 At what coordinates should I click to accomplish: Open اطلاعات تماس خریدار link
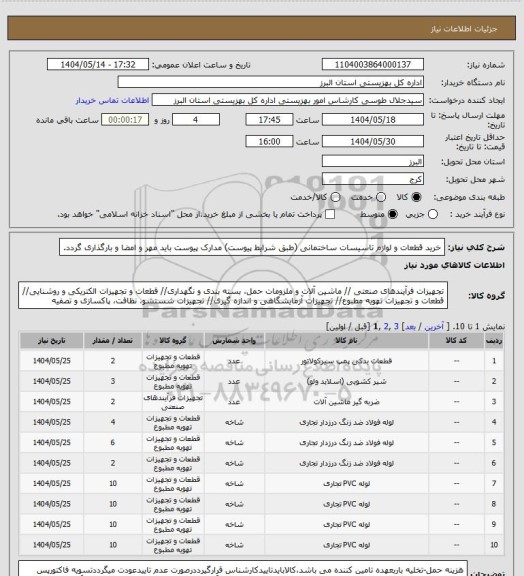(112, 100)
